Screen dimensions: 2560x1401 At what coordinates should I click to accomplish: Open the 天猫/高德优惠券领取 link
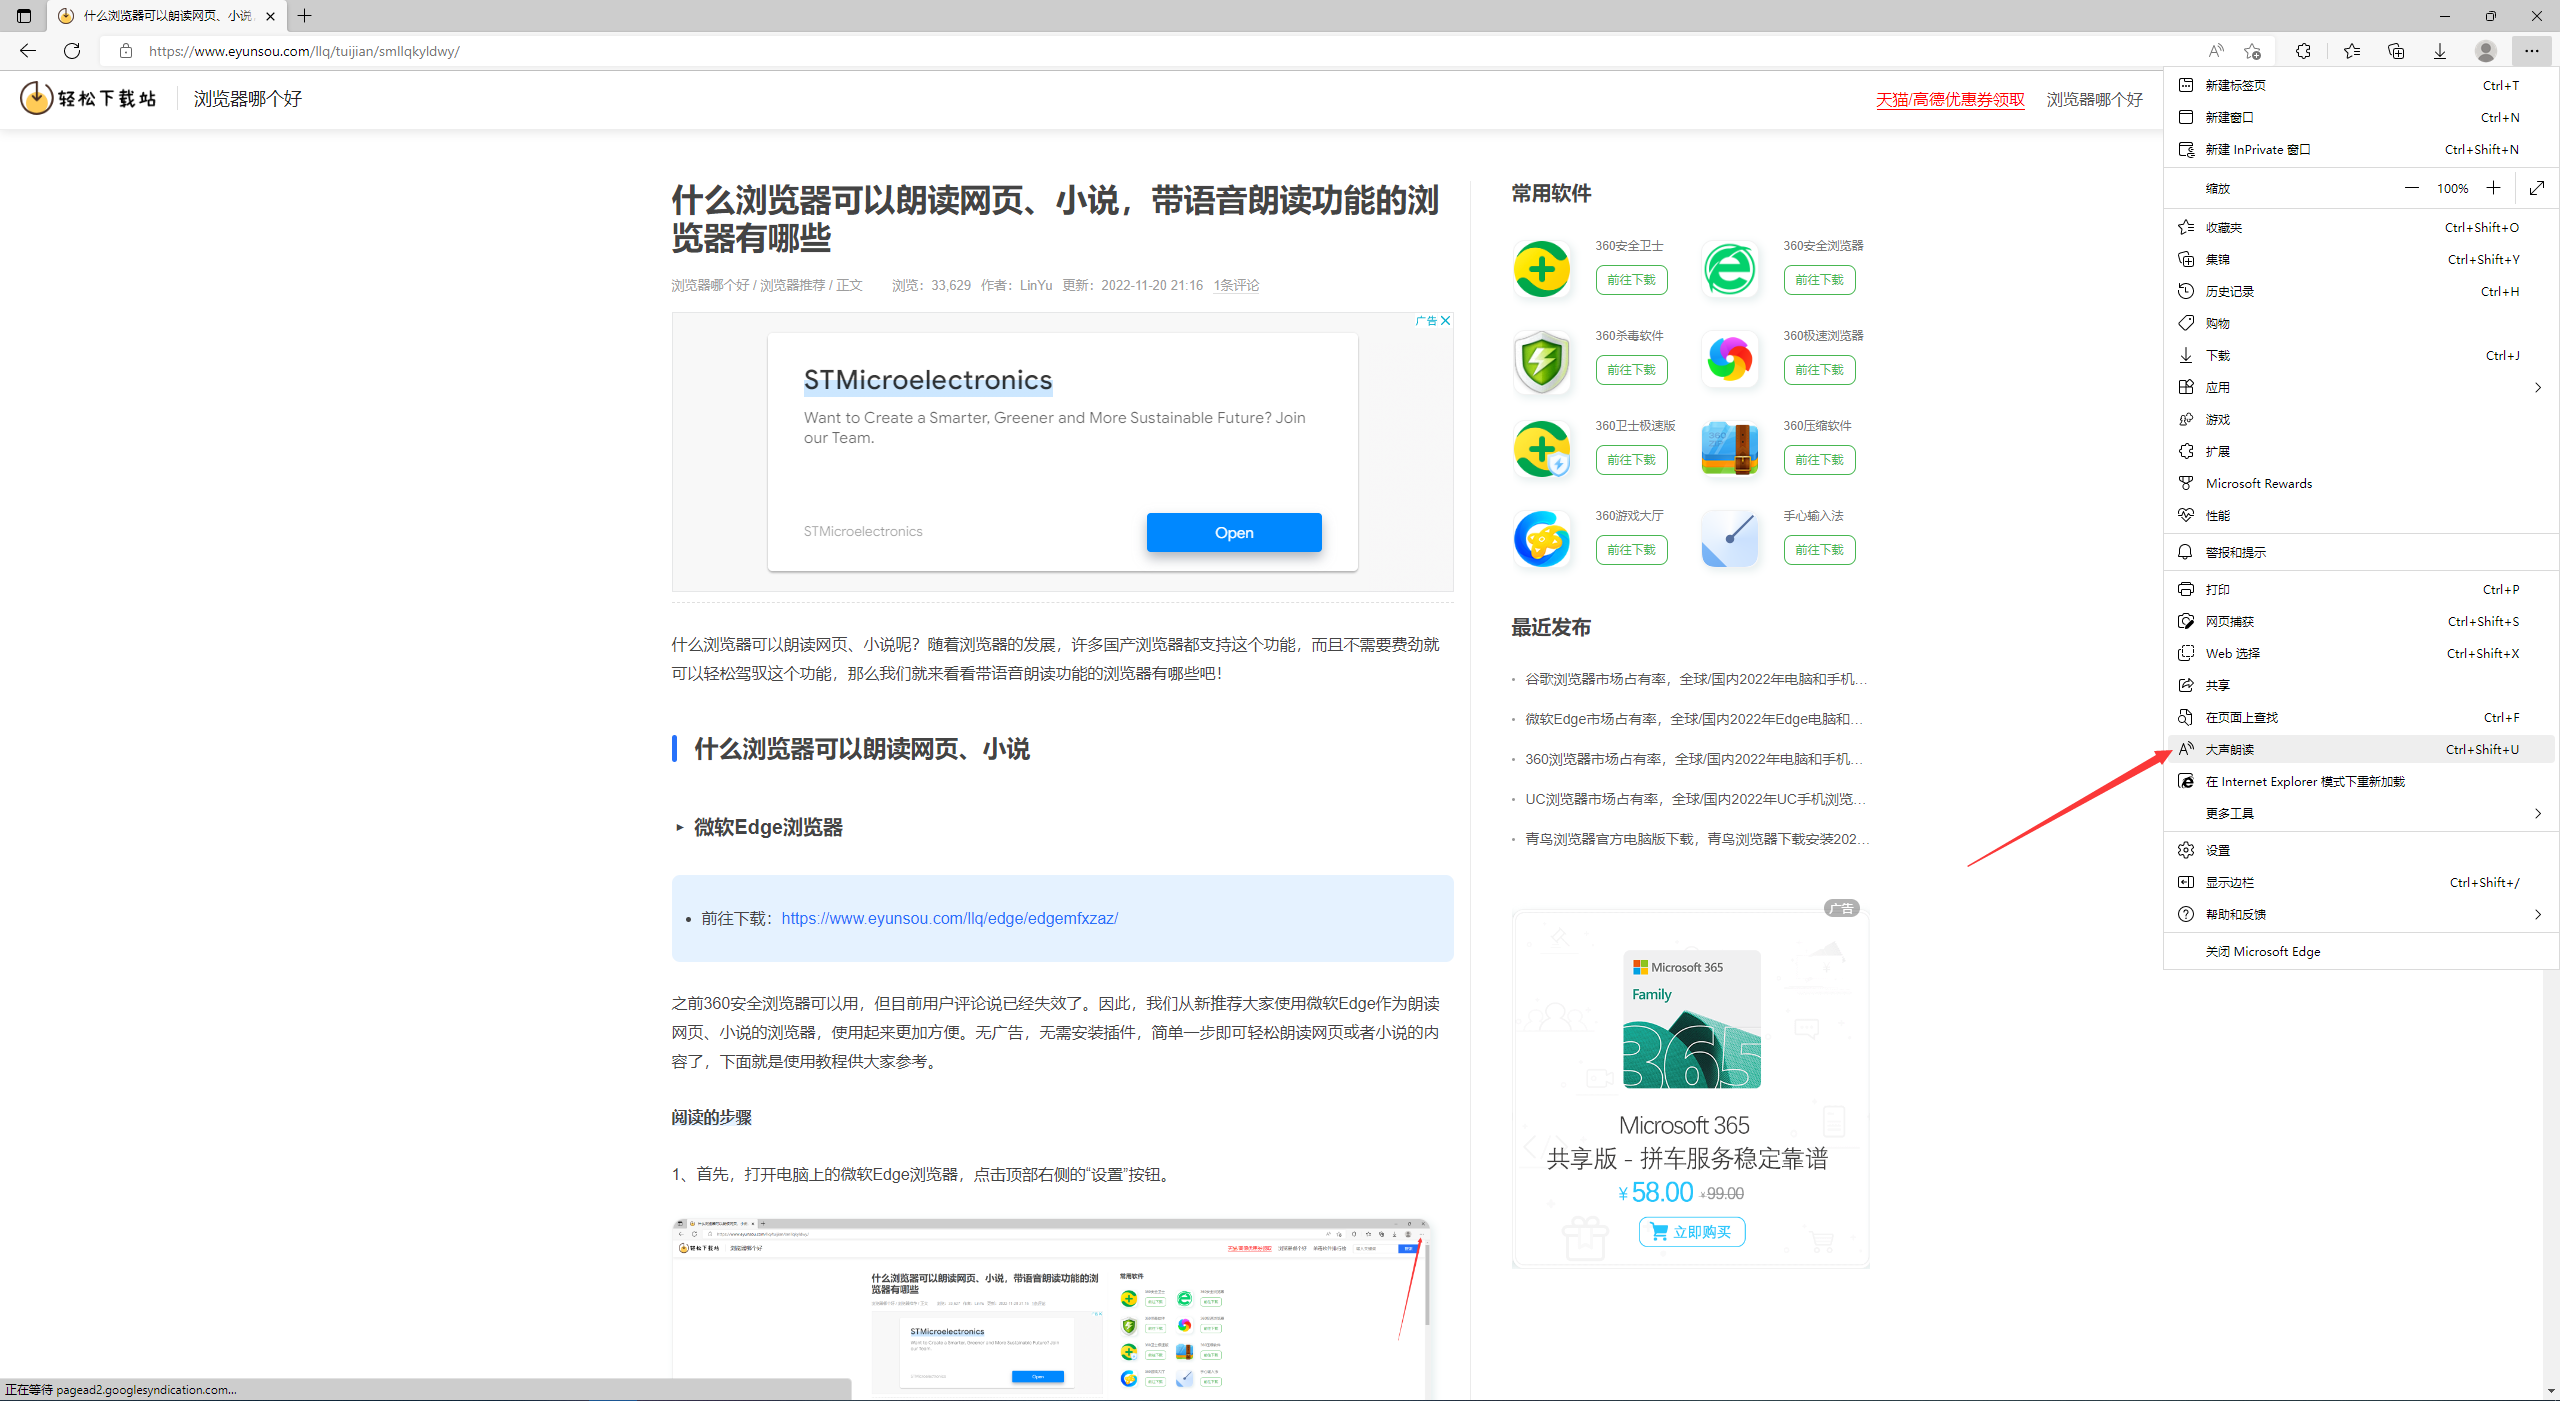(1950, 99)
